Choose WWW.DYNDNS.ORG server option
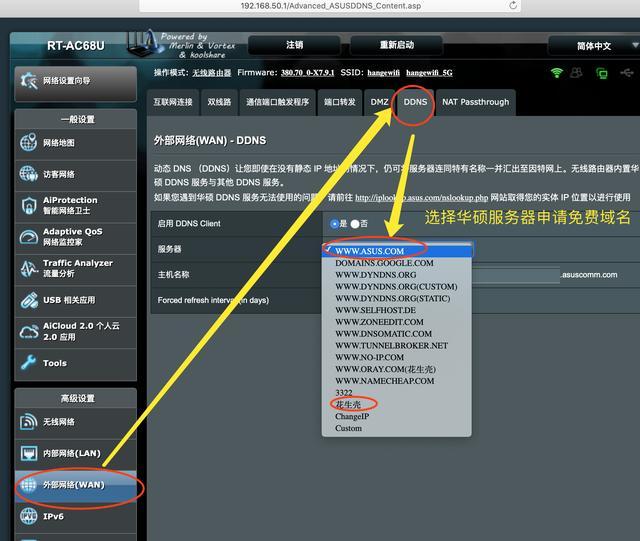This screenshot has height=541, width=640. [397, 275]
